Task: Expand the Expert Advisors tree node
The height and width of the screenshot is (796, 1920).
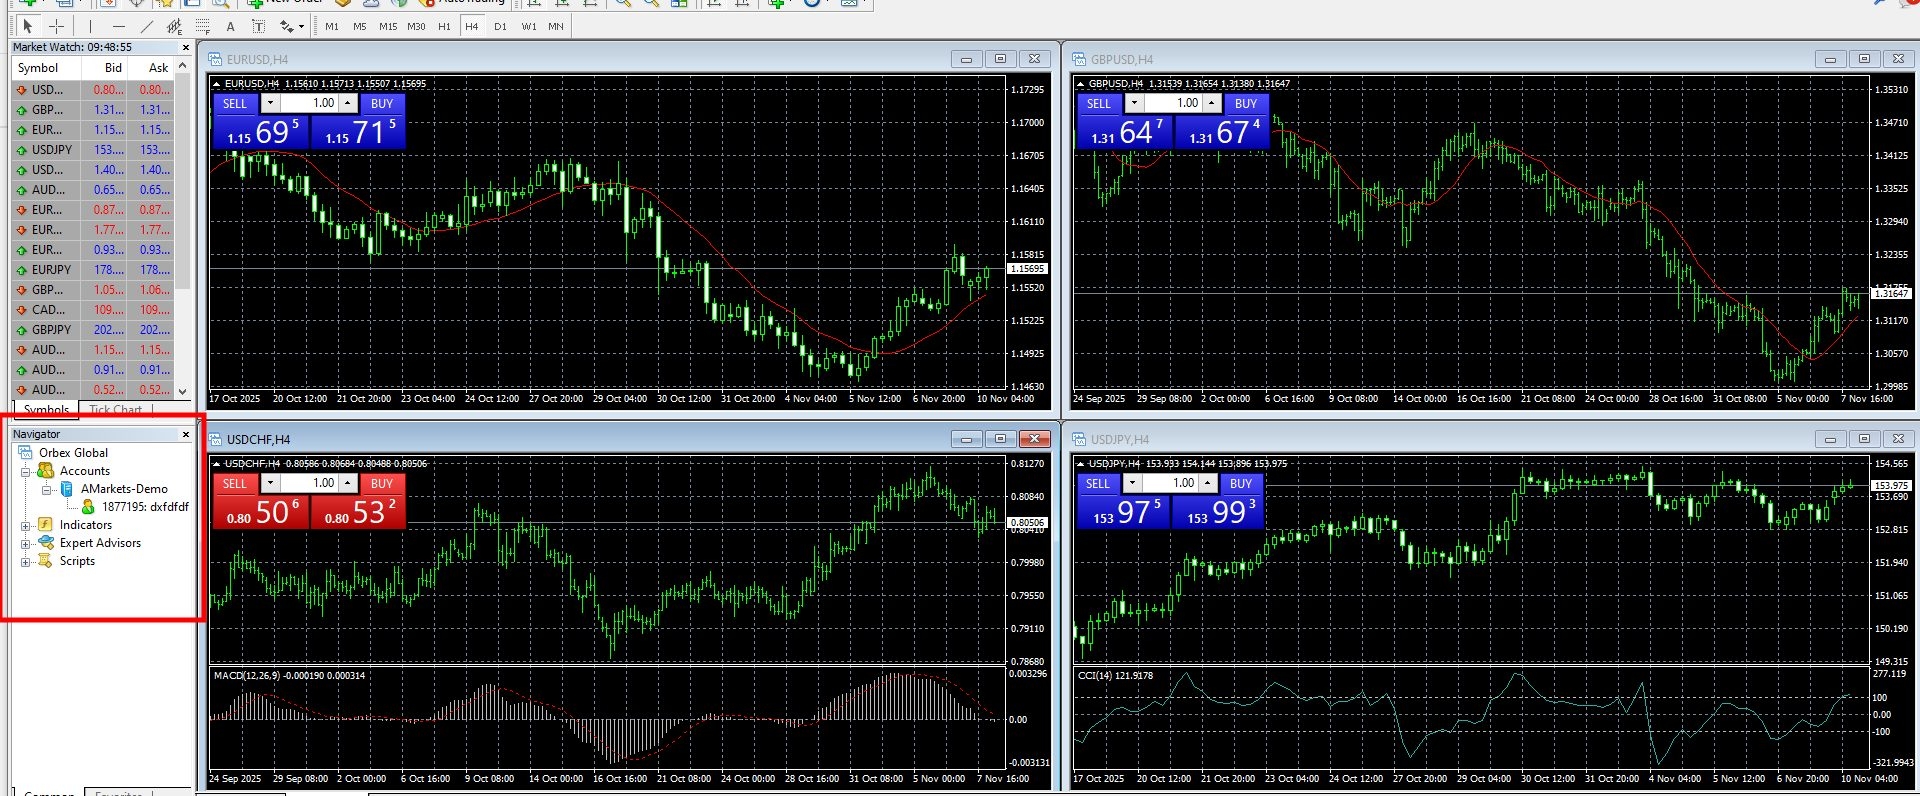Action: click(26, 543)
